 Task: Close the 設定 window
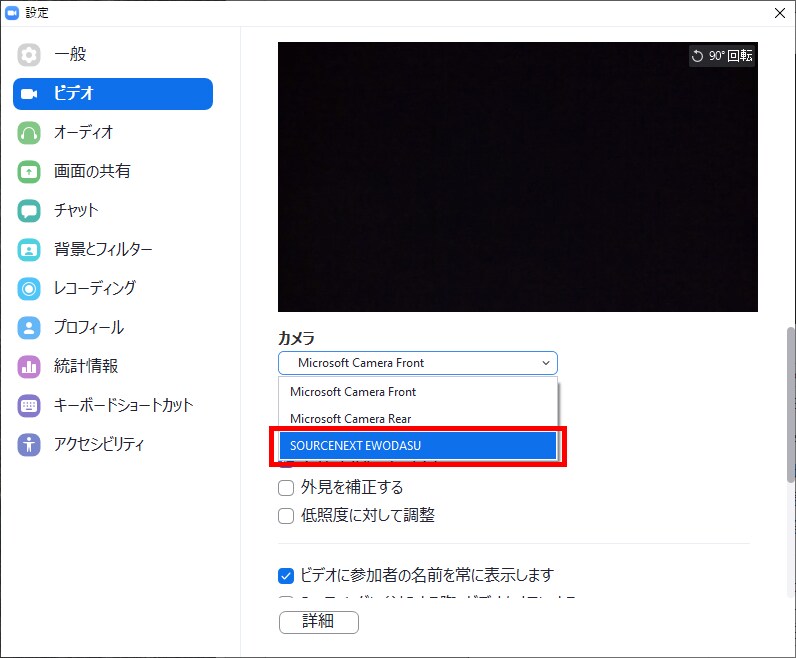[780, 13]
